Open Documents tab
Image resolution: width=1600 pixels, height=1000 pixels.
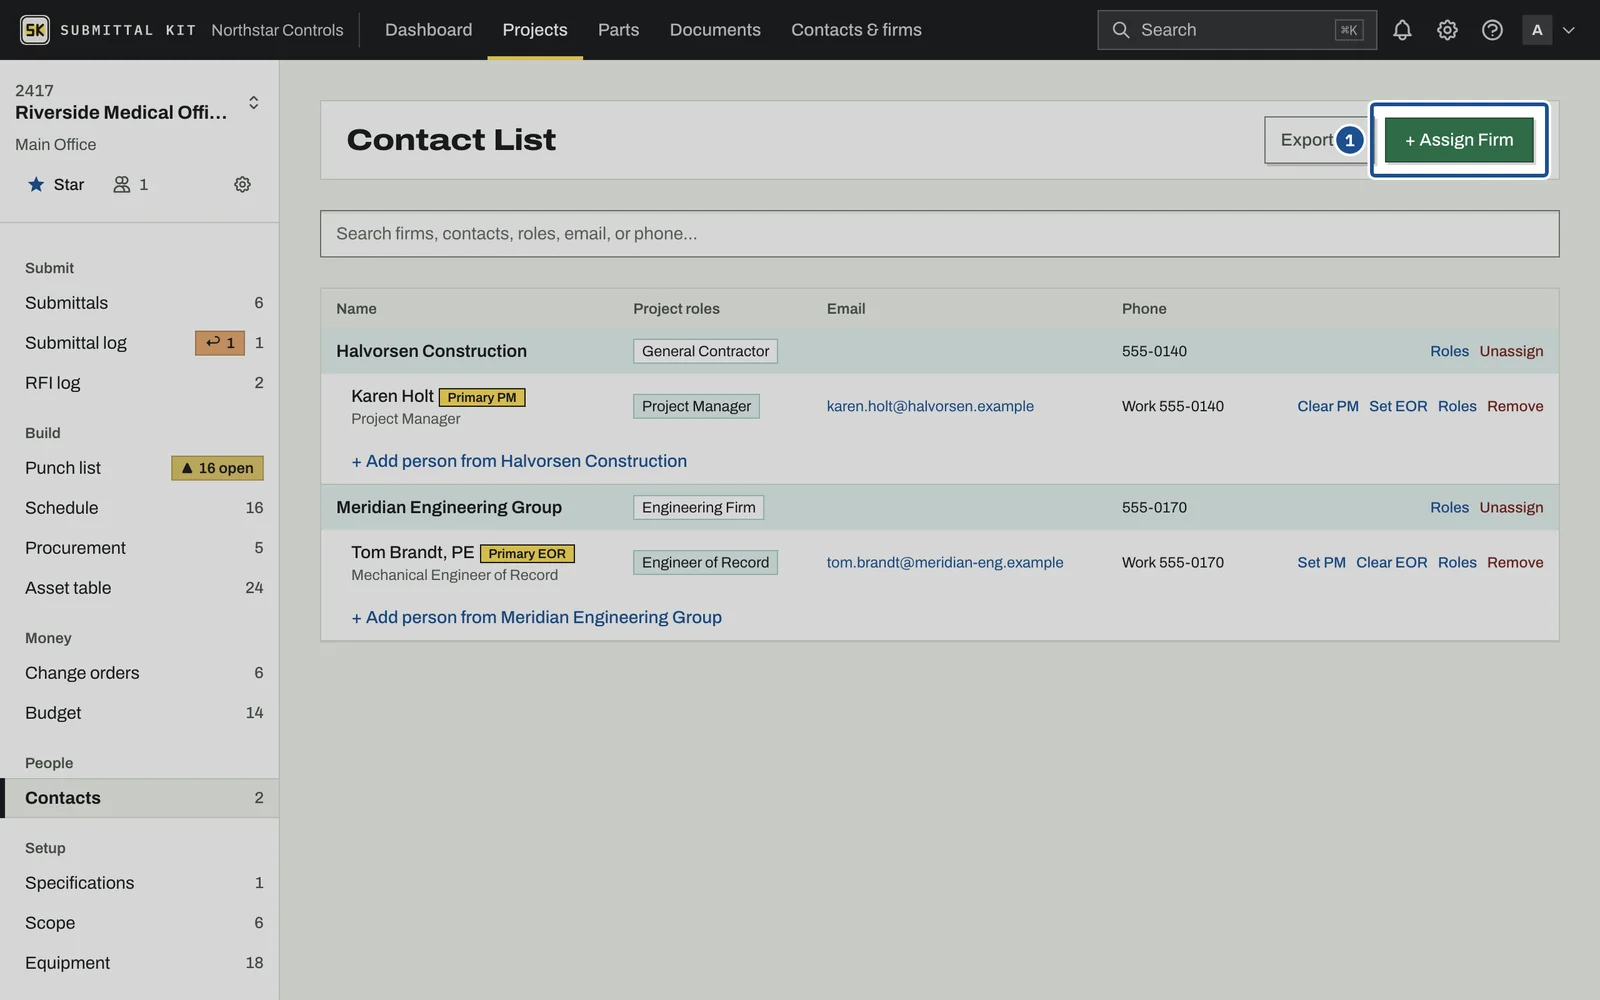[x=715, y=30]
